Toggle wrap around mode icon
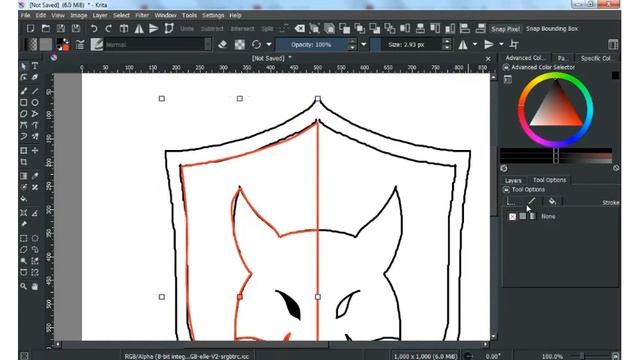 pyautogui.click(x=514, y=44)
